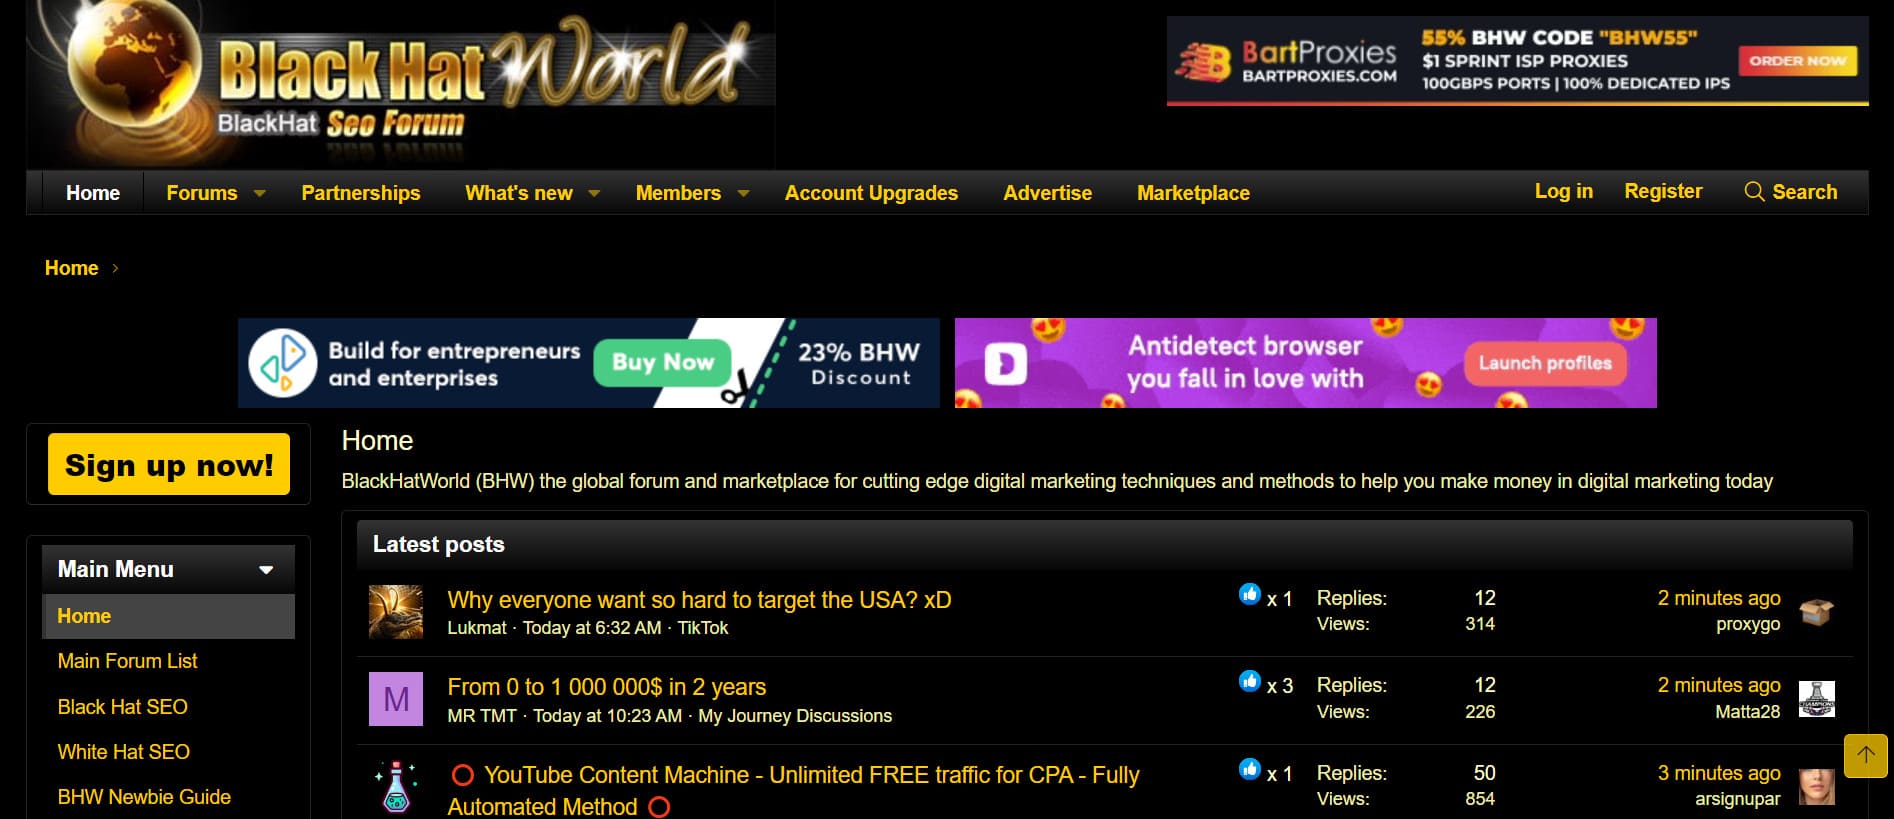The image size is (1894, 819).
Task: Expand the What's new dropdown arrow
Action: [x=594, y=193]
